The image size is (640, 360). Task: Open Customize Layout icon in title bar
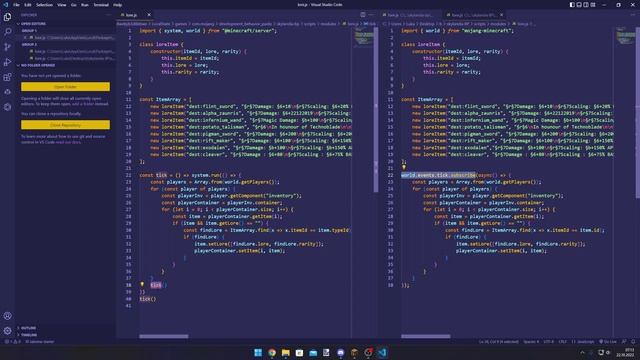(593, 4)
